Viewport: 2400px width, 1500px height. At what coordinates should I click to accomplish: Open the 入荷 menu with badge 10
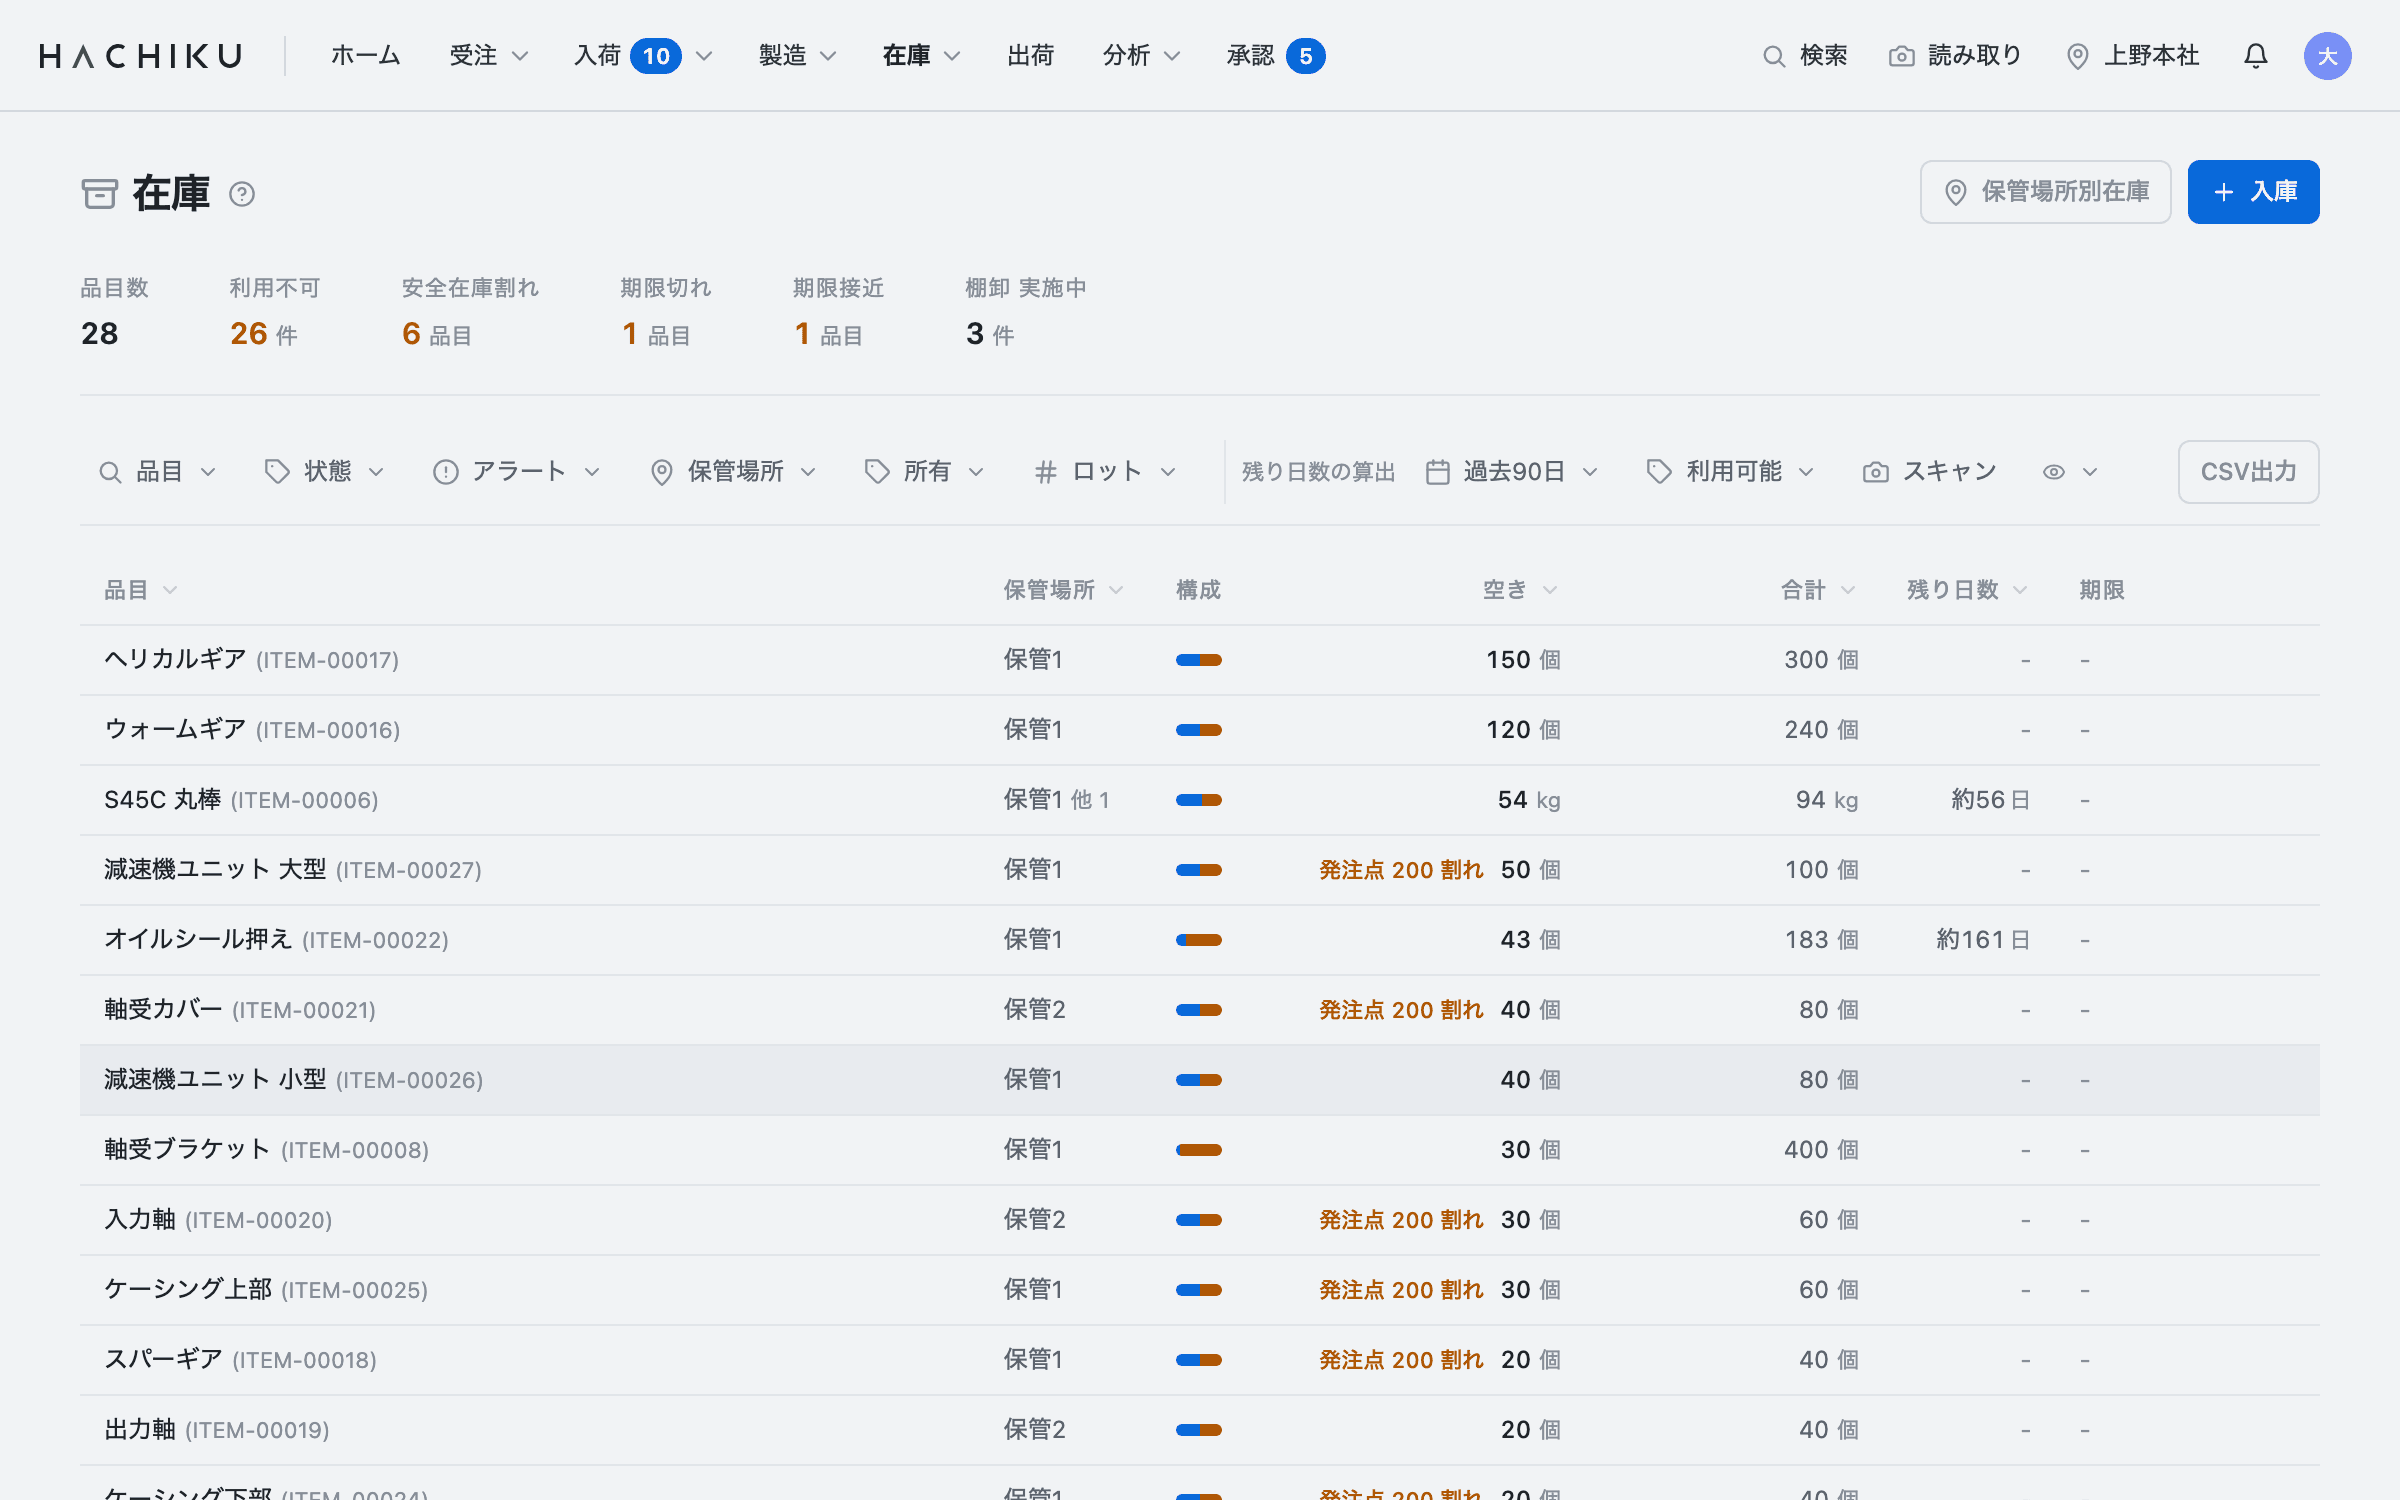point(643,56)
